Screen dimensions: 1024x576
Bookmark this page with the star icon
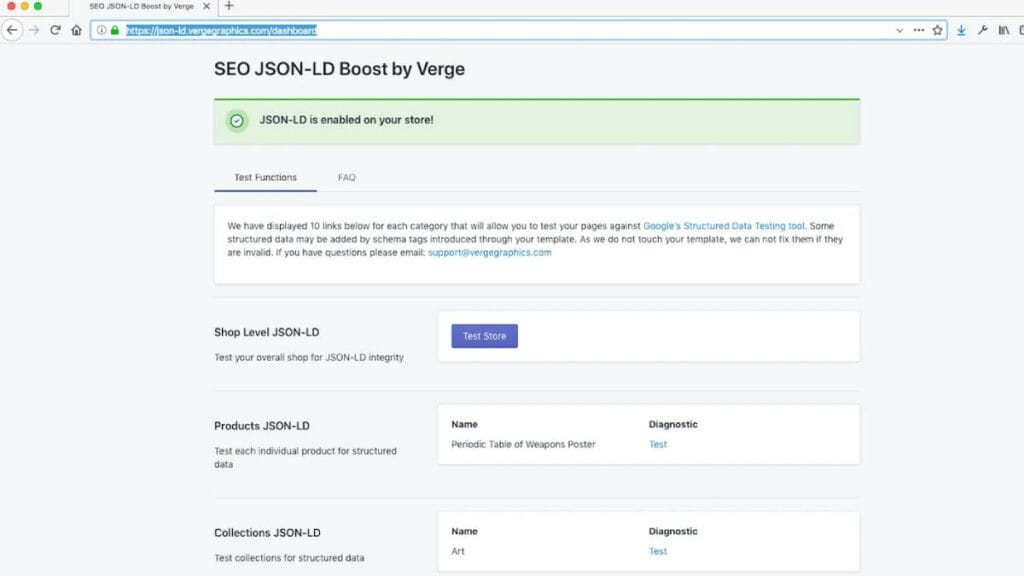tap(938, 30)
